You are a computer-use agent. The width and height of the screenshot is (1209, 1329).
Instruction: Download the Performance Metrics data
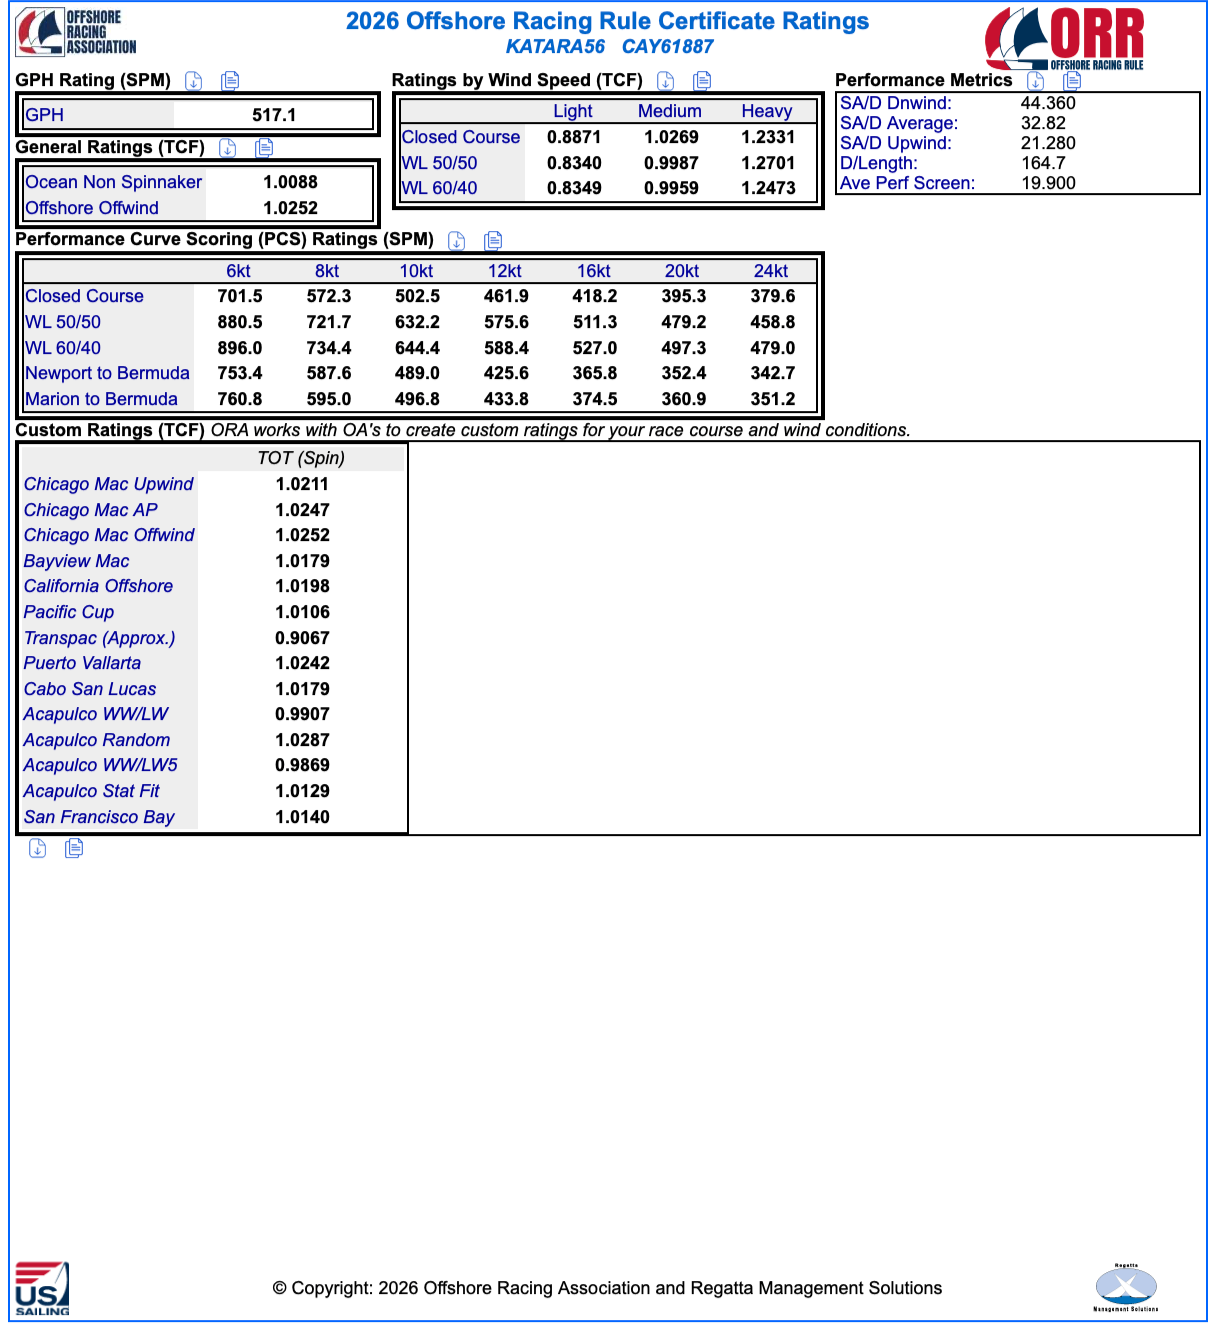tap(1036, 81)
